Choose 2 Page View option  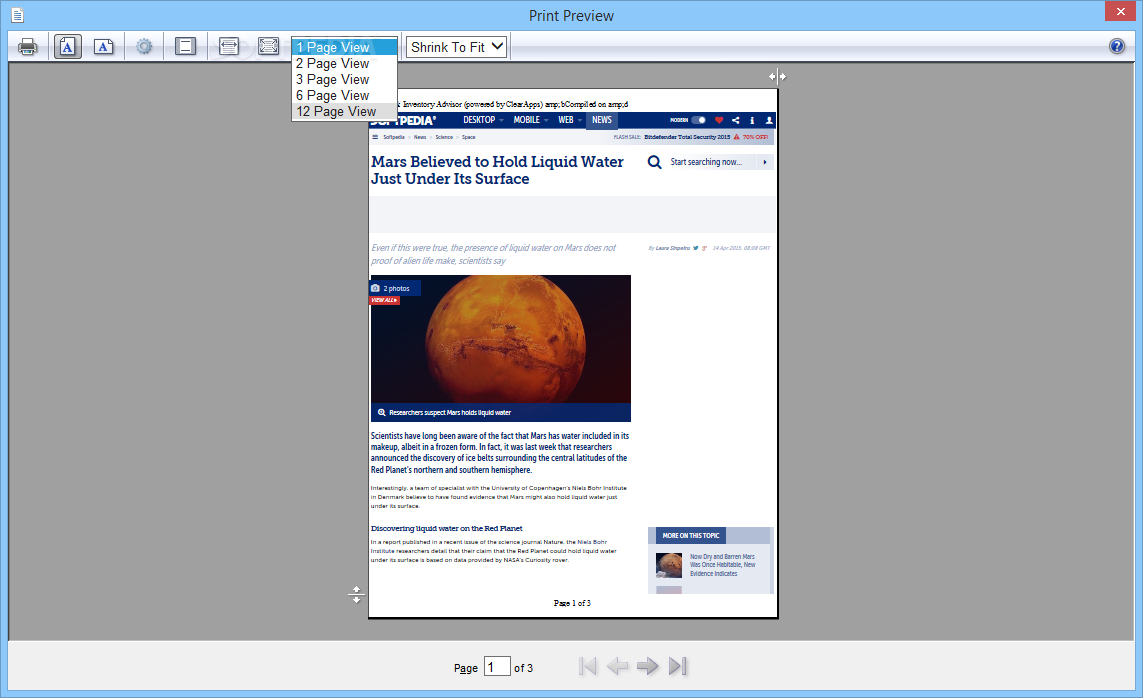point(344,63)
